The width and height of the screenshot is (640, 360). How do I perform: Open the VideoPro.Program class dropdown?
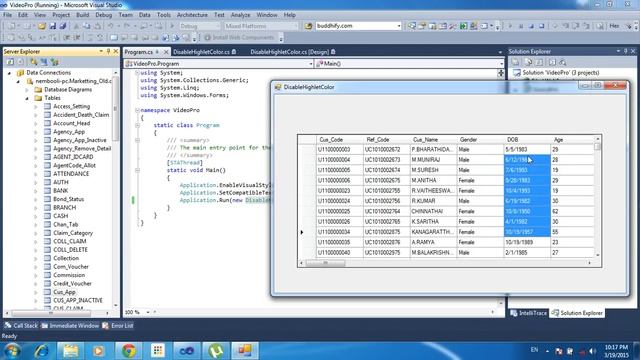(x=218, y=64)
